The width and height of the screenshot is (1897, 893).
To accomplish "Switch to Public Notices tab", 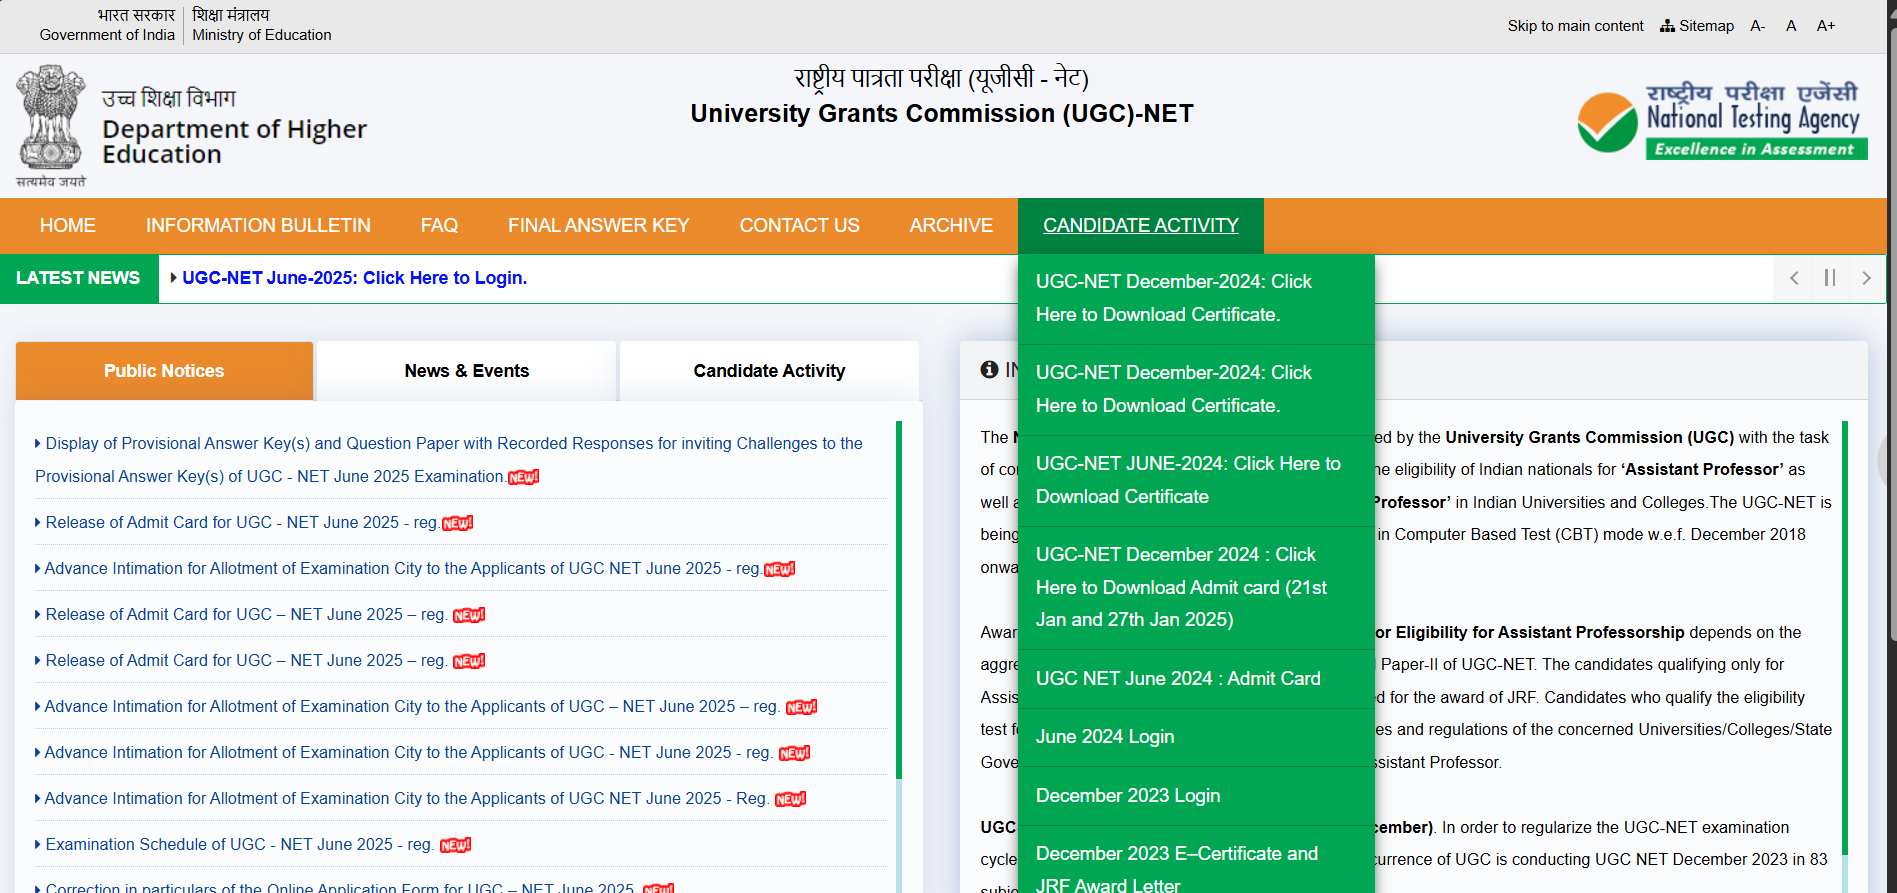I will 164,371.
